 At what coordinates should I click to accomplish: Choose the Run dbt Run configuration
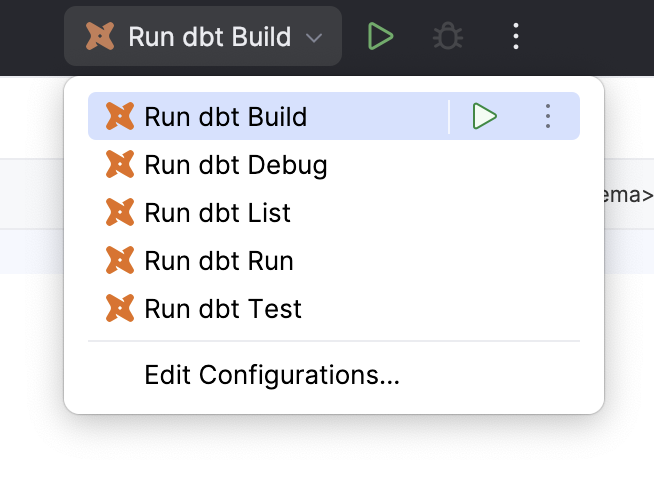point(219,260)
